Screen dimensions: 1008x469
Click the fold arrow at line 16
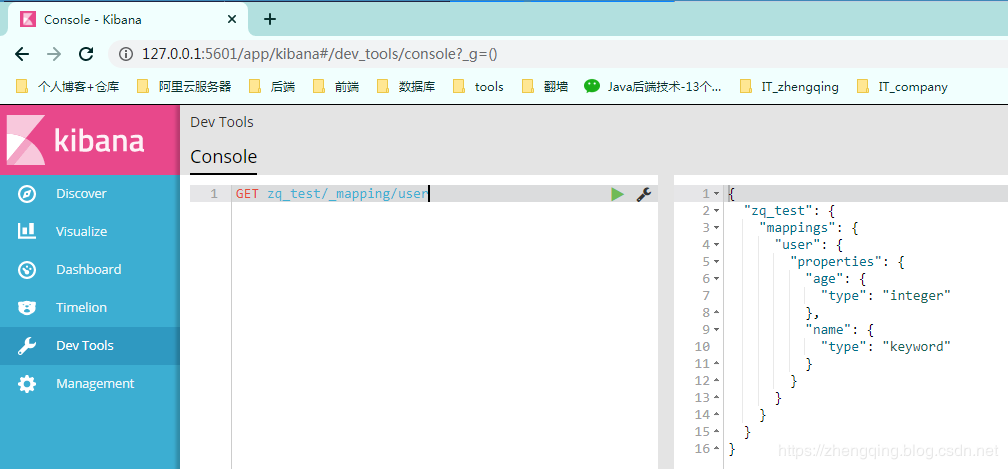tap(717, 448)
